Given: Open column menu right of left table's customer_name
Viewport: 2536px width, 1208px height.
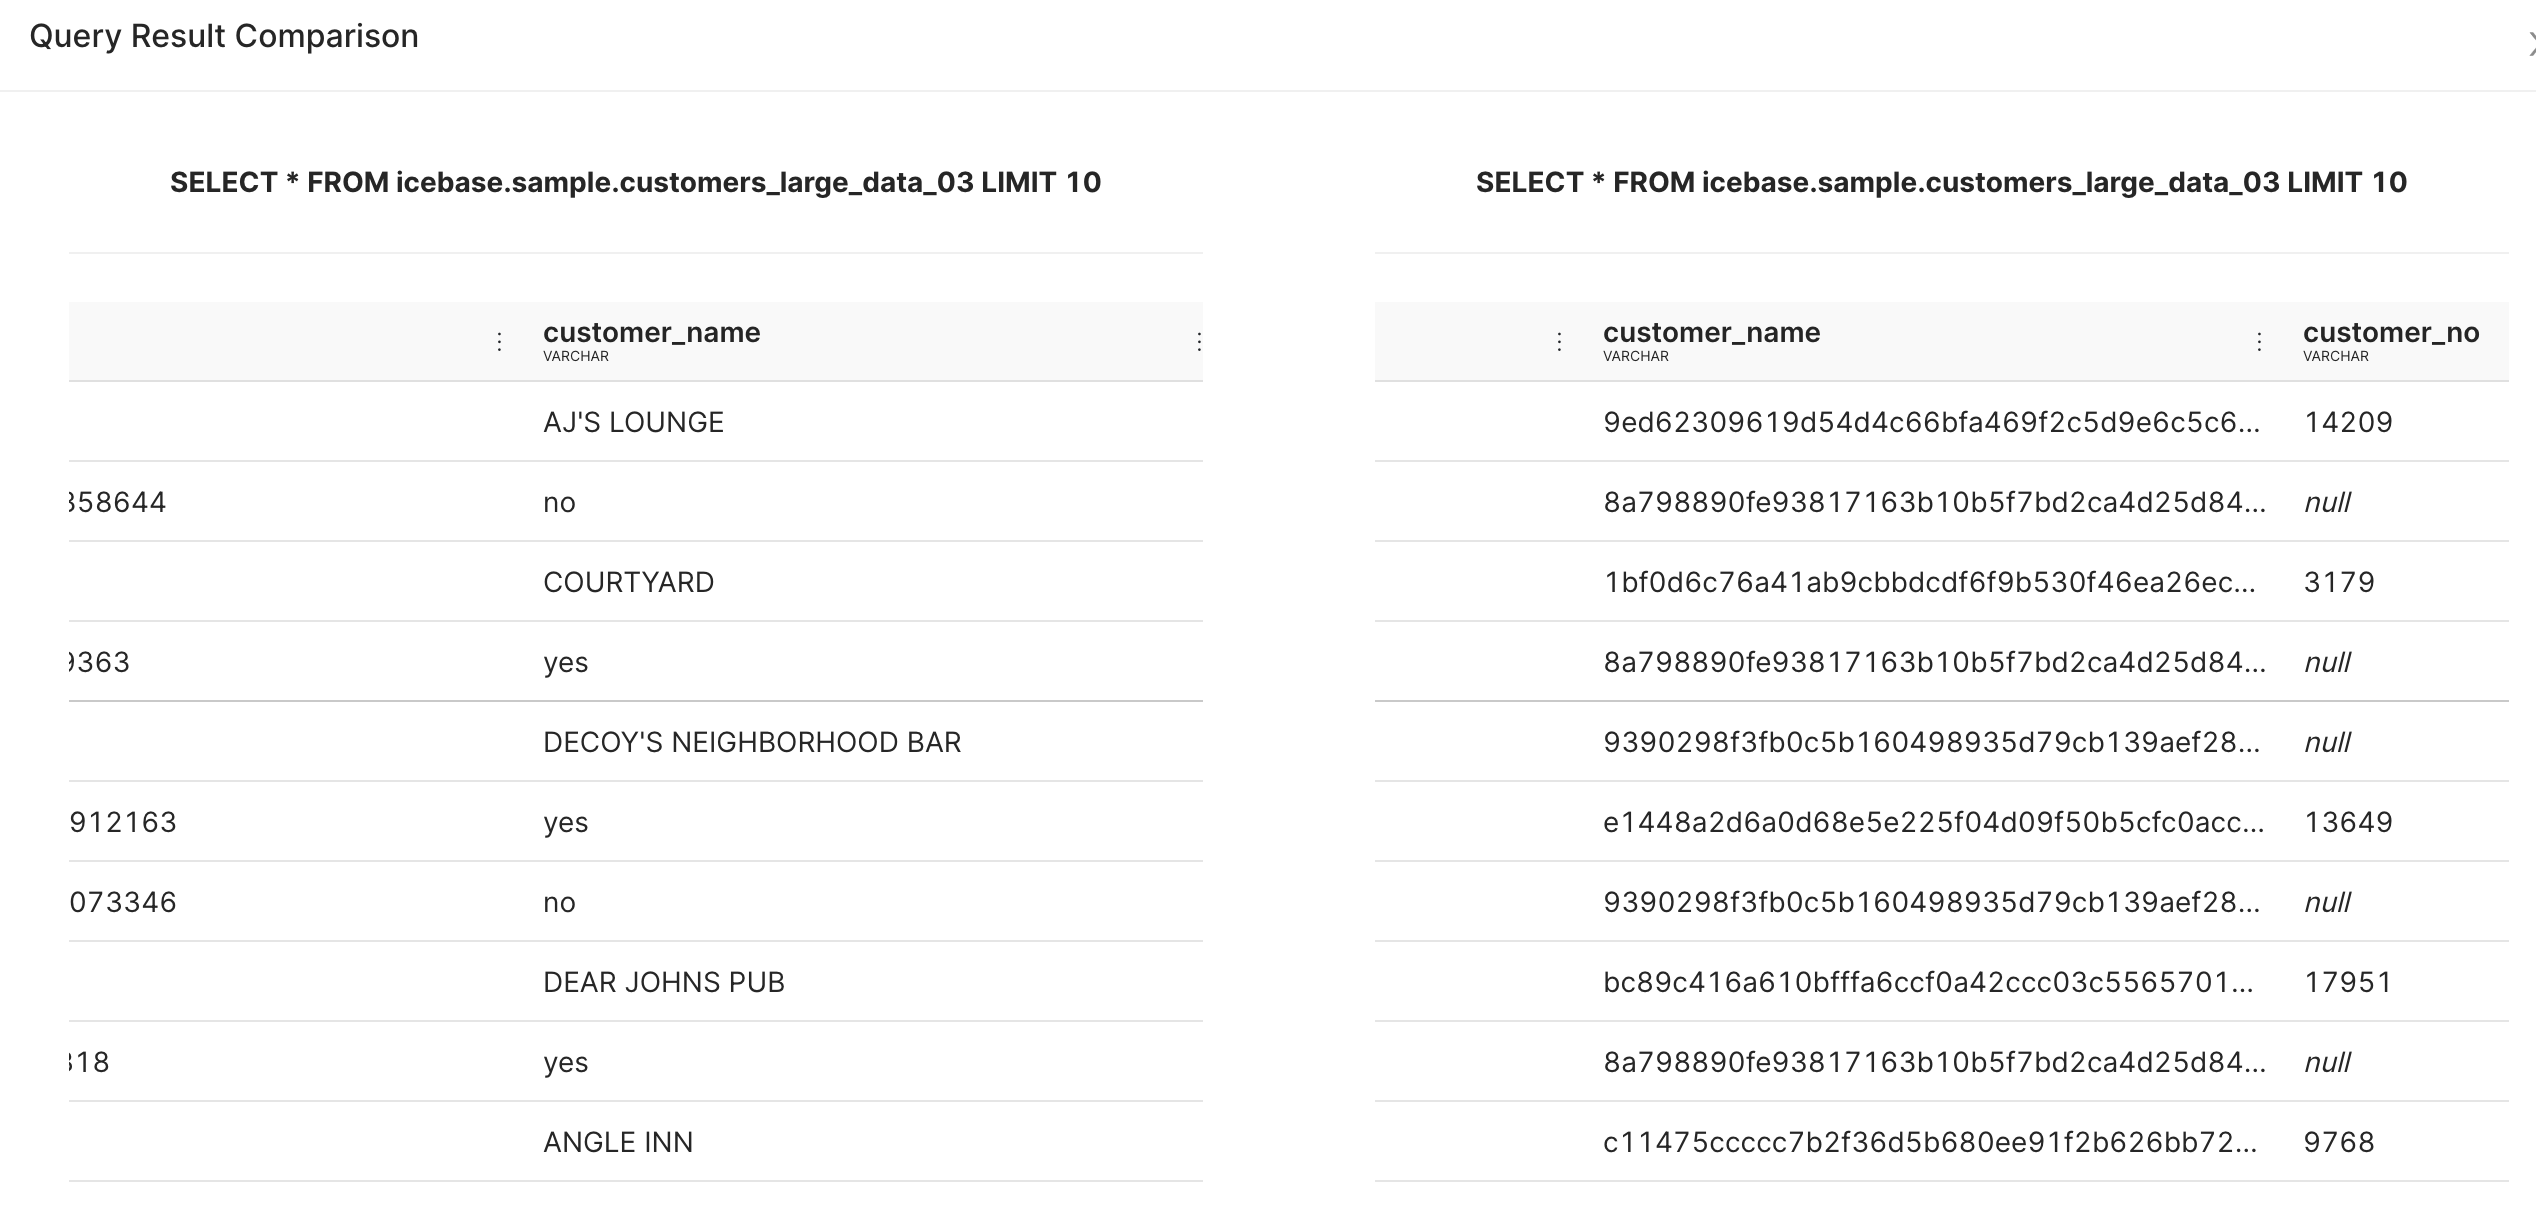Looking at the screenshot, I should tap(1198, 342).
